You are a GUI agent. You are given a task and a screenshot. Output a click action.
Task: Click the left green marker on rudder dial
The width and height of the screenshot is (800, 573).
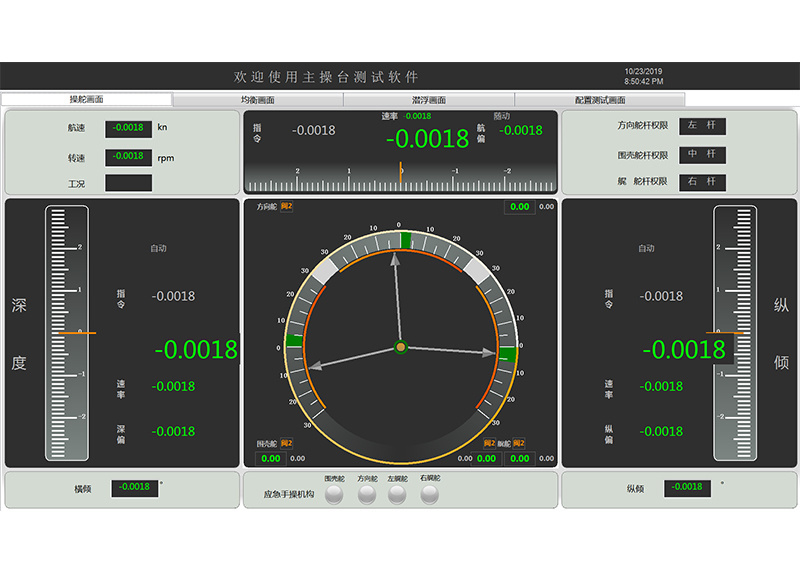point(293,341)
